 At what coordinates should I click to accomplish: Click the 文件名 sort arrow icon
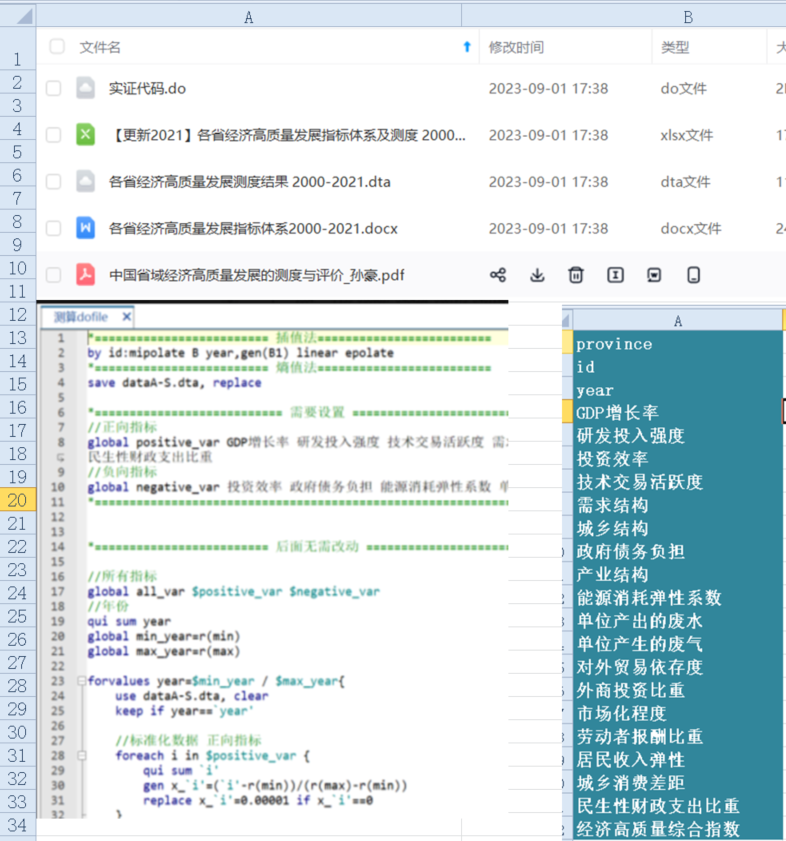[x=466, y=47]
